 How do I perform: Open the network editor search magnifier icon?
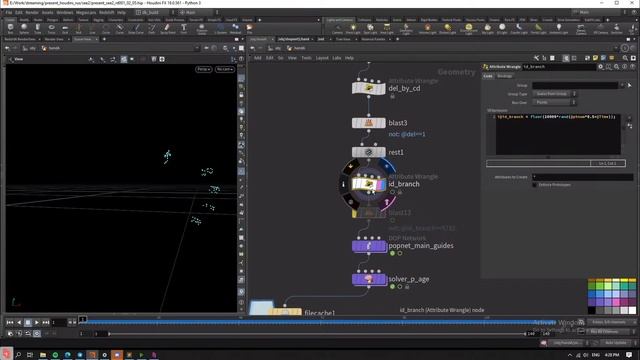point(625,58)
